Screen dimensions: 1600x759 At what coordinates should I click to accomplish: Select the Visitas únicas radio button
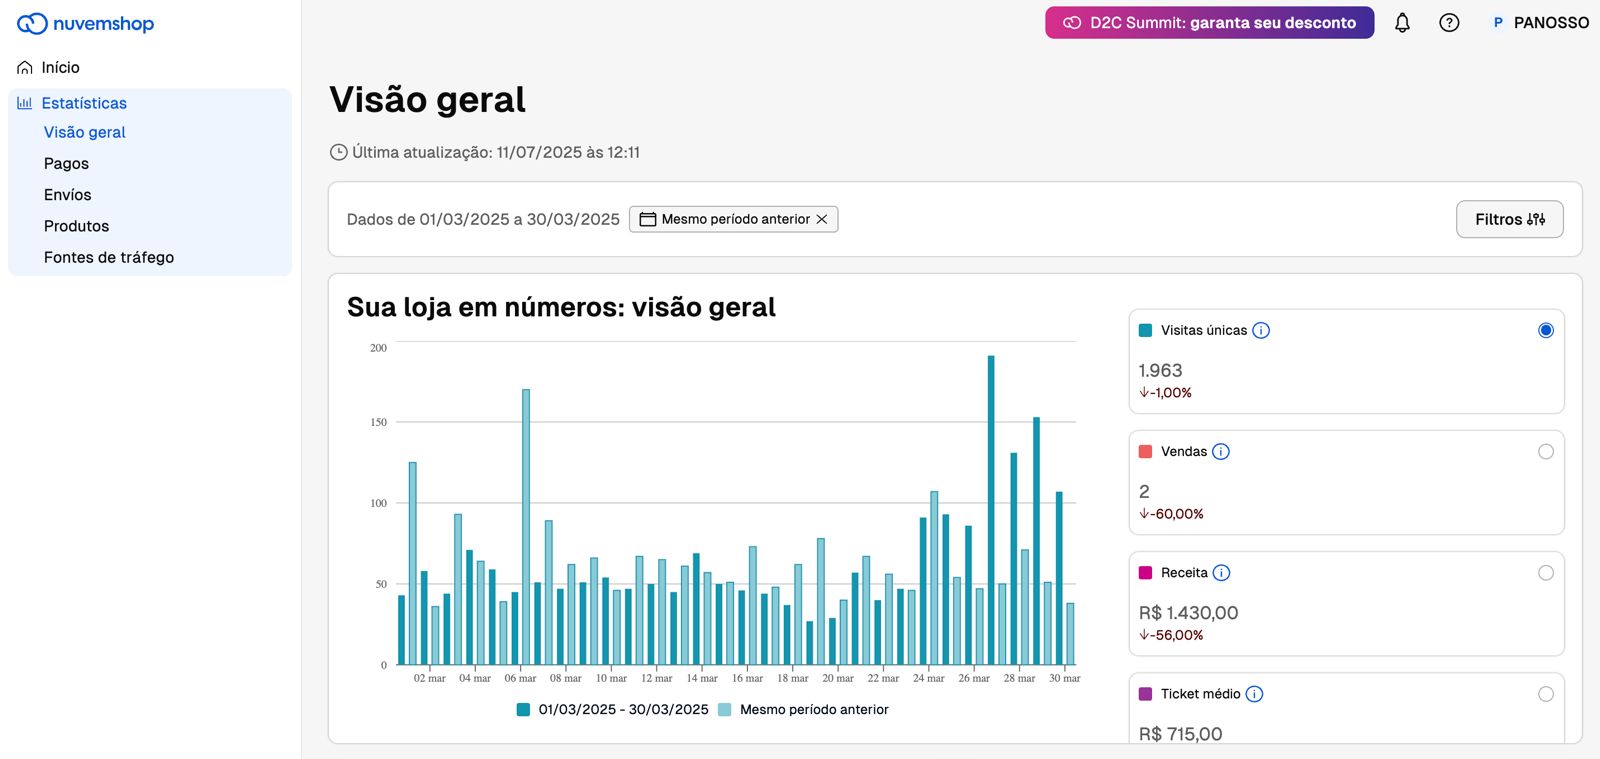tap(1546, 331)
